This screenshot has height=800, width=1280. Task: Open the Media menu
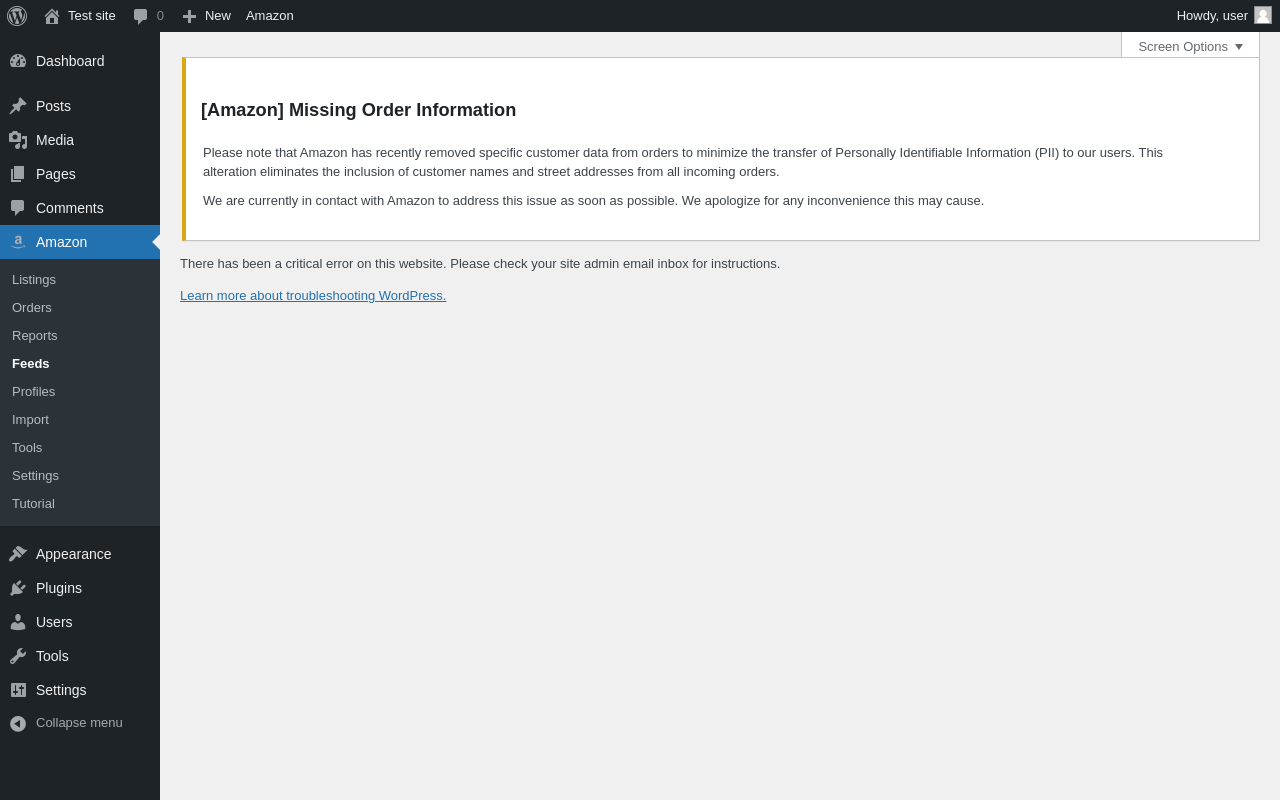(x=80, y=140)
